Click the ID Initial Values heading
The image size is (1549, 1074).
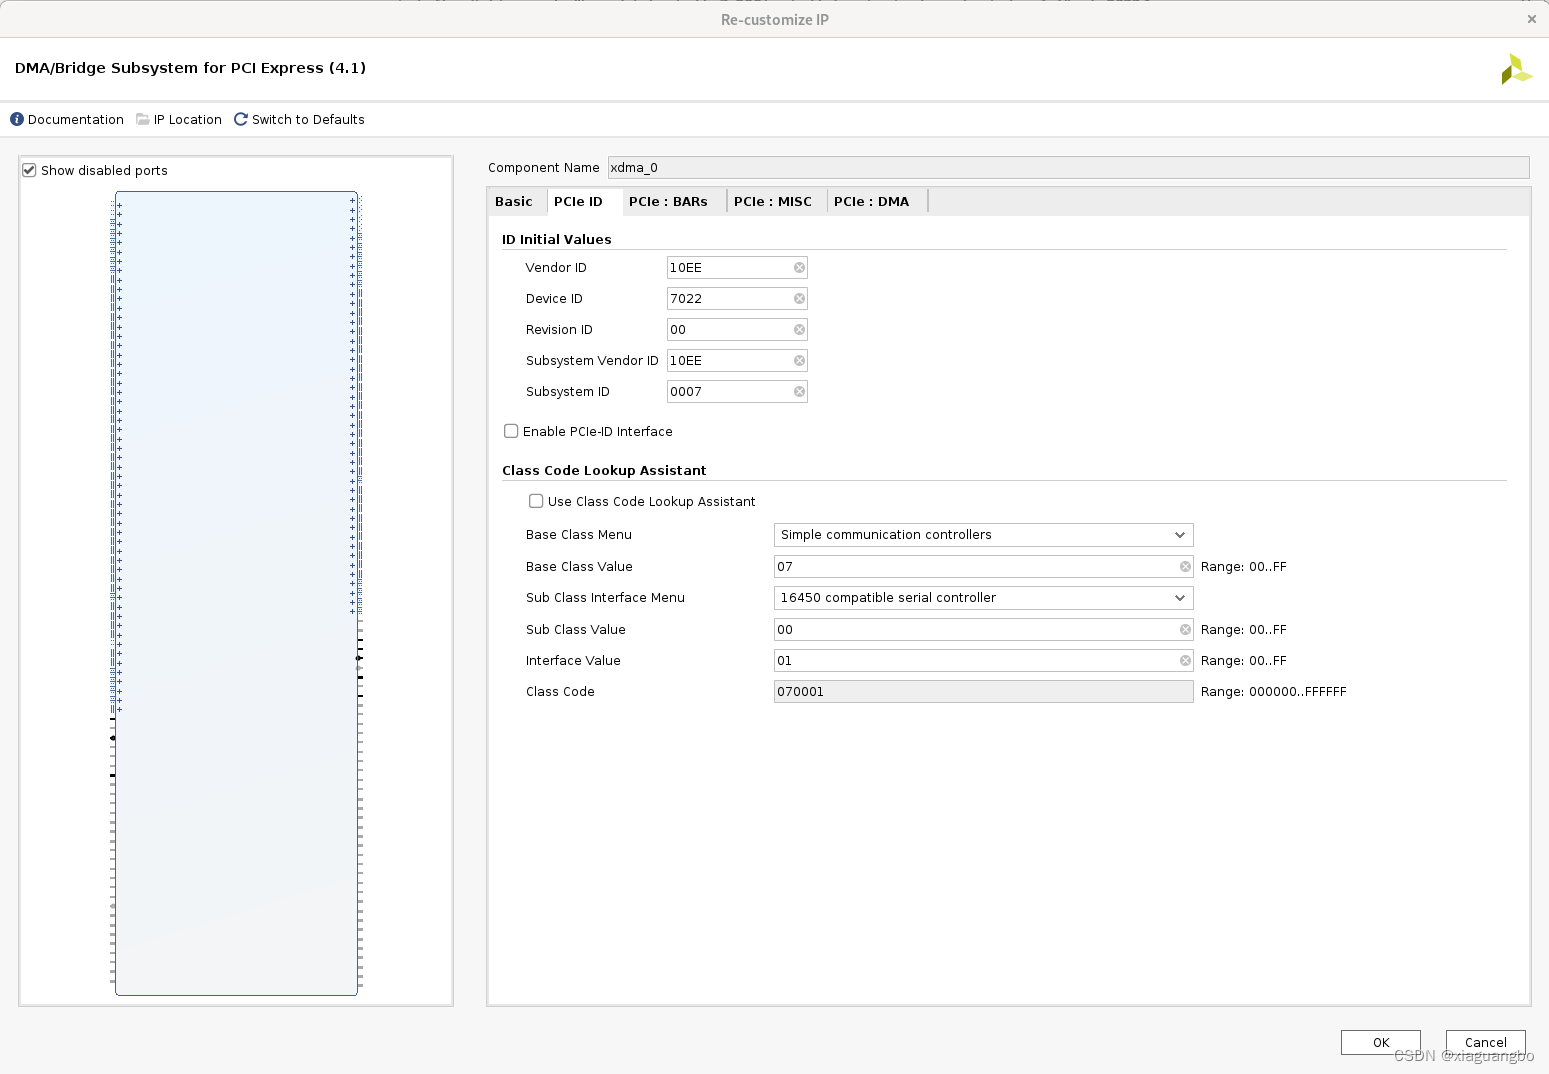(x=557, y=240)
